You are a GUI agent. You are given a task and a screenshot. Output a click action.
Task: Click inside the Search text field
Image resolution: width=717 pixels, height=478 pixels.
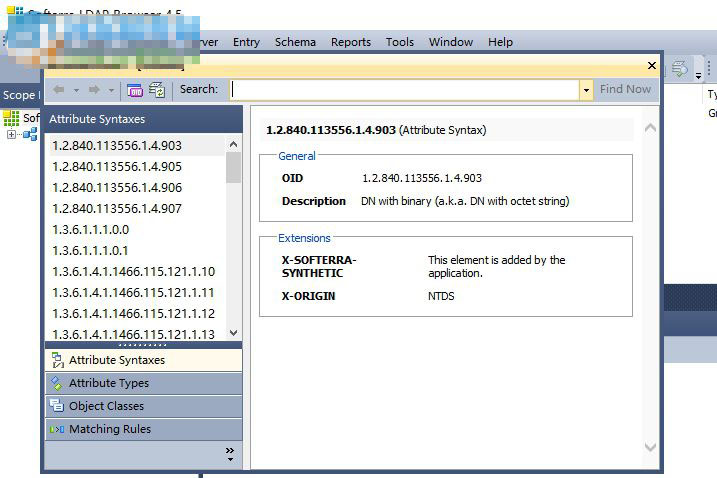coord(404,90)
